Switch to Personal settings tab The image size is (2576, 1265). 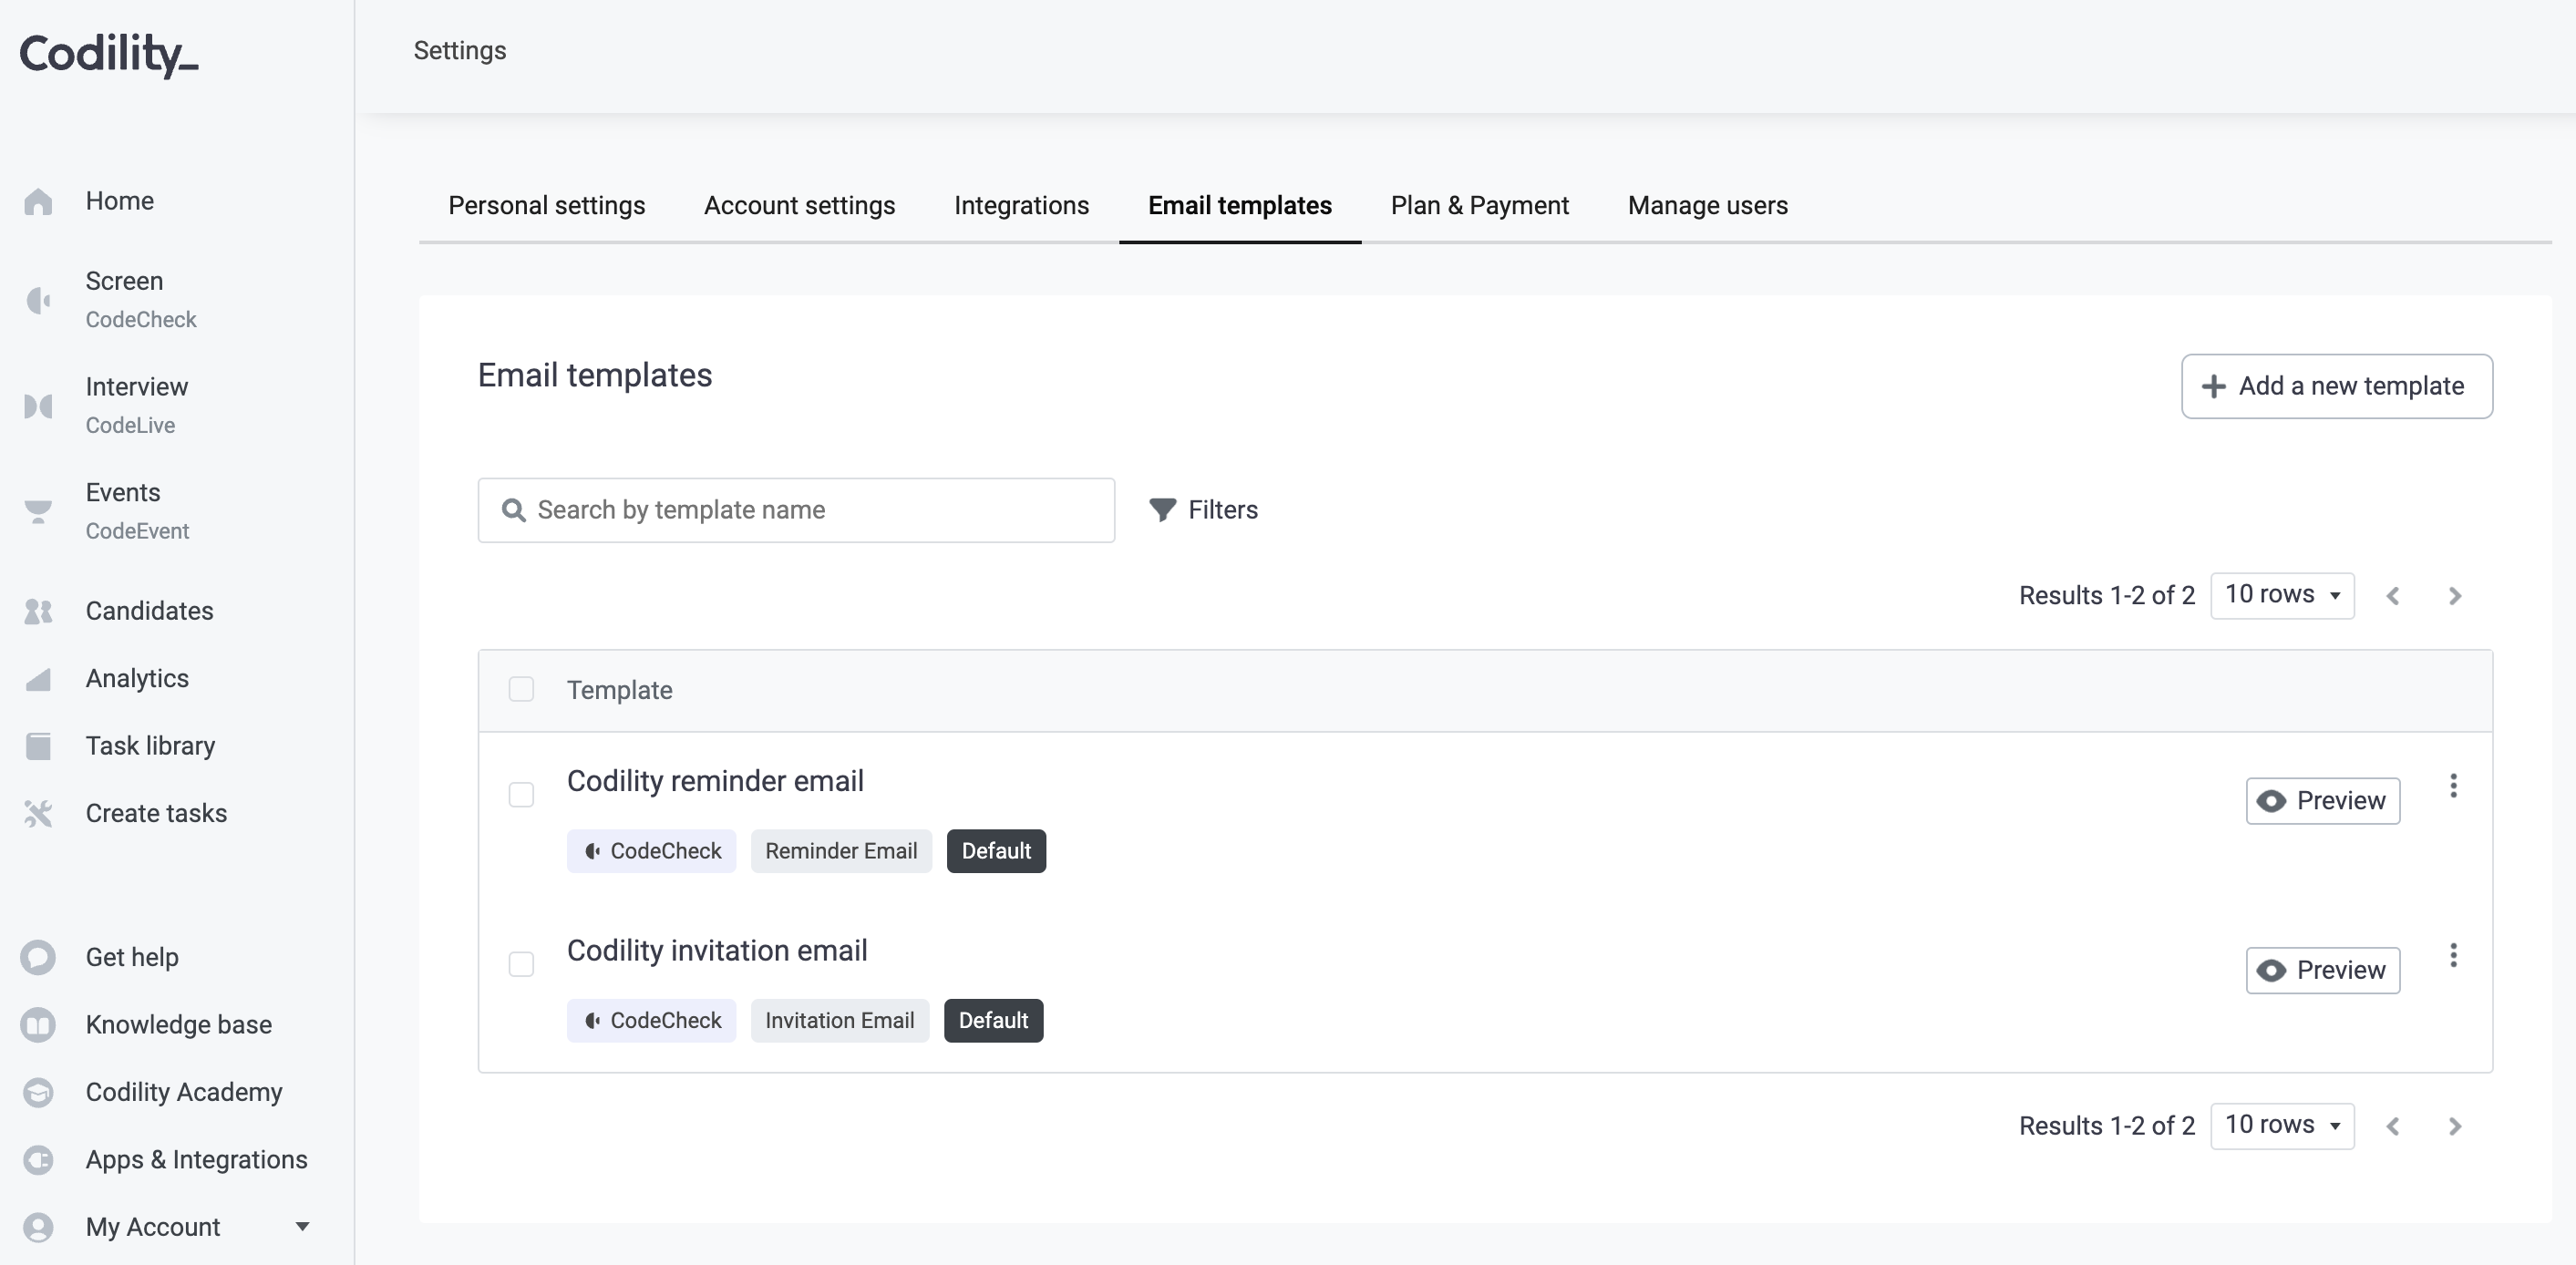547,205
